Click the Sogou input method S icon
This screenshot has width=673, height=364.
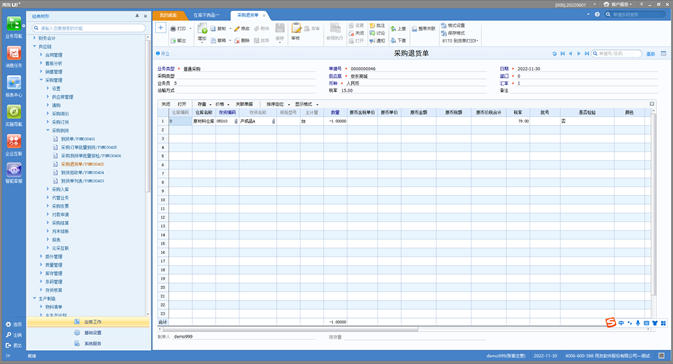[610, 323]
